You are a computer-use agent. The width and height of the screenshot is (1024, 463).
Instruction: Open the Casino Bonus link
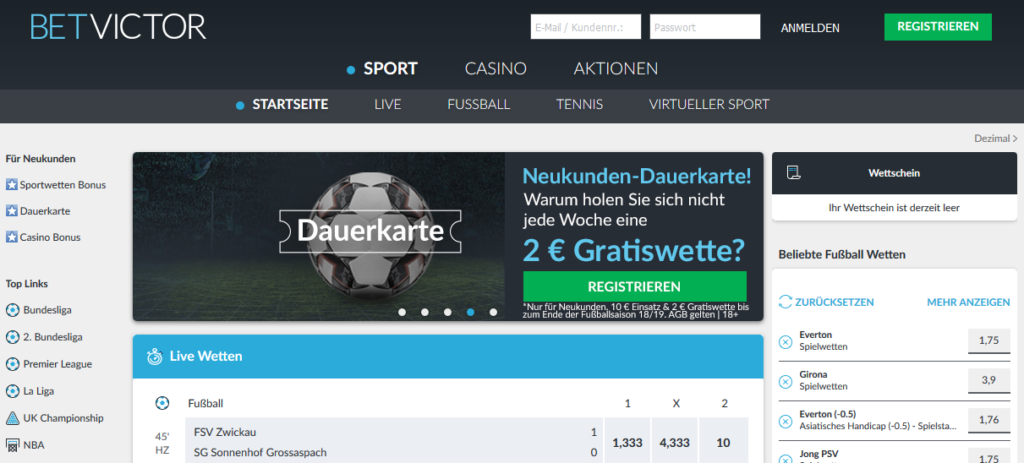click(x=50, y=237)
